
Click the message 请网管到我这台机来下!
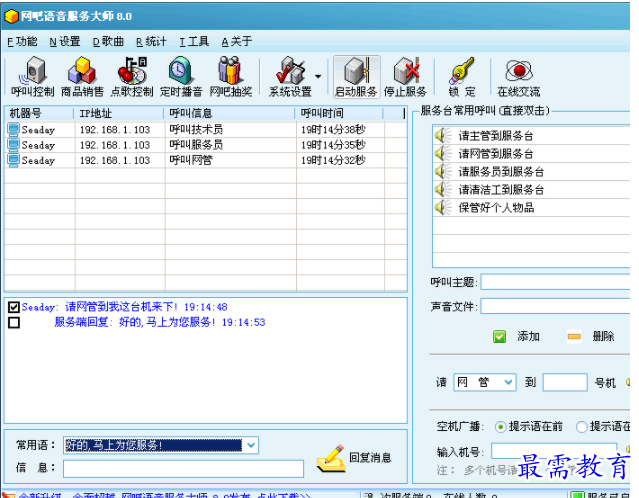[121, 307]
